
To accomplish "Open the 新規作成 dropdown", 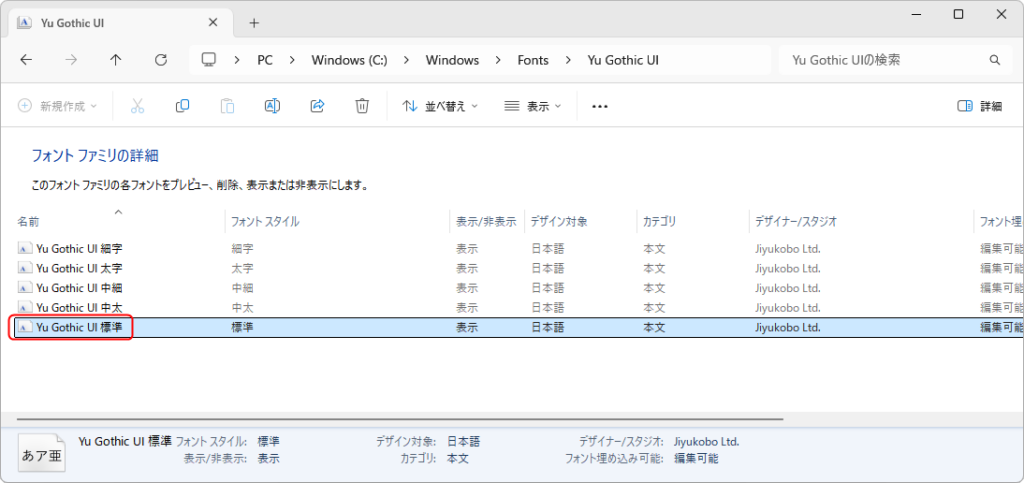I will [x=57, y=106].
